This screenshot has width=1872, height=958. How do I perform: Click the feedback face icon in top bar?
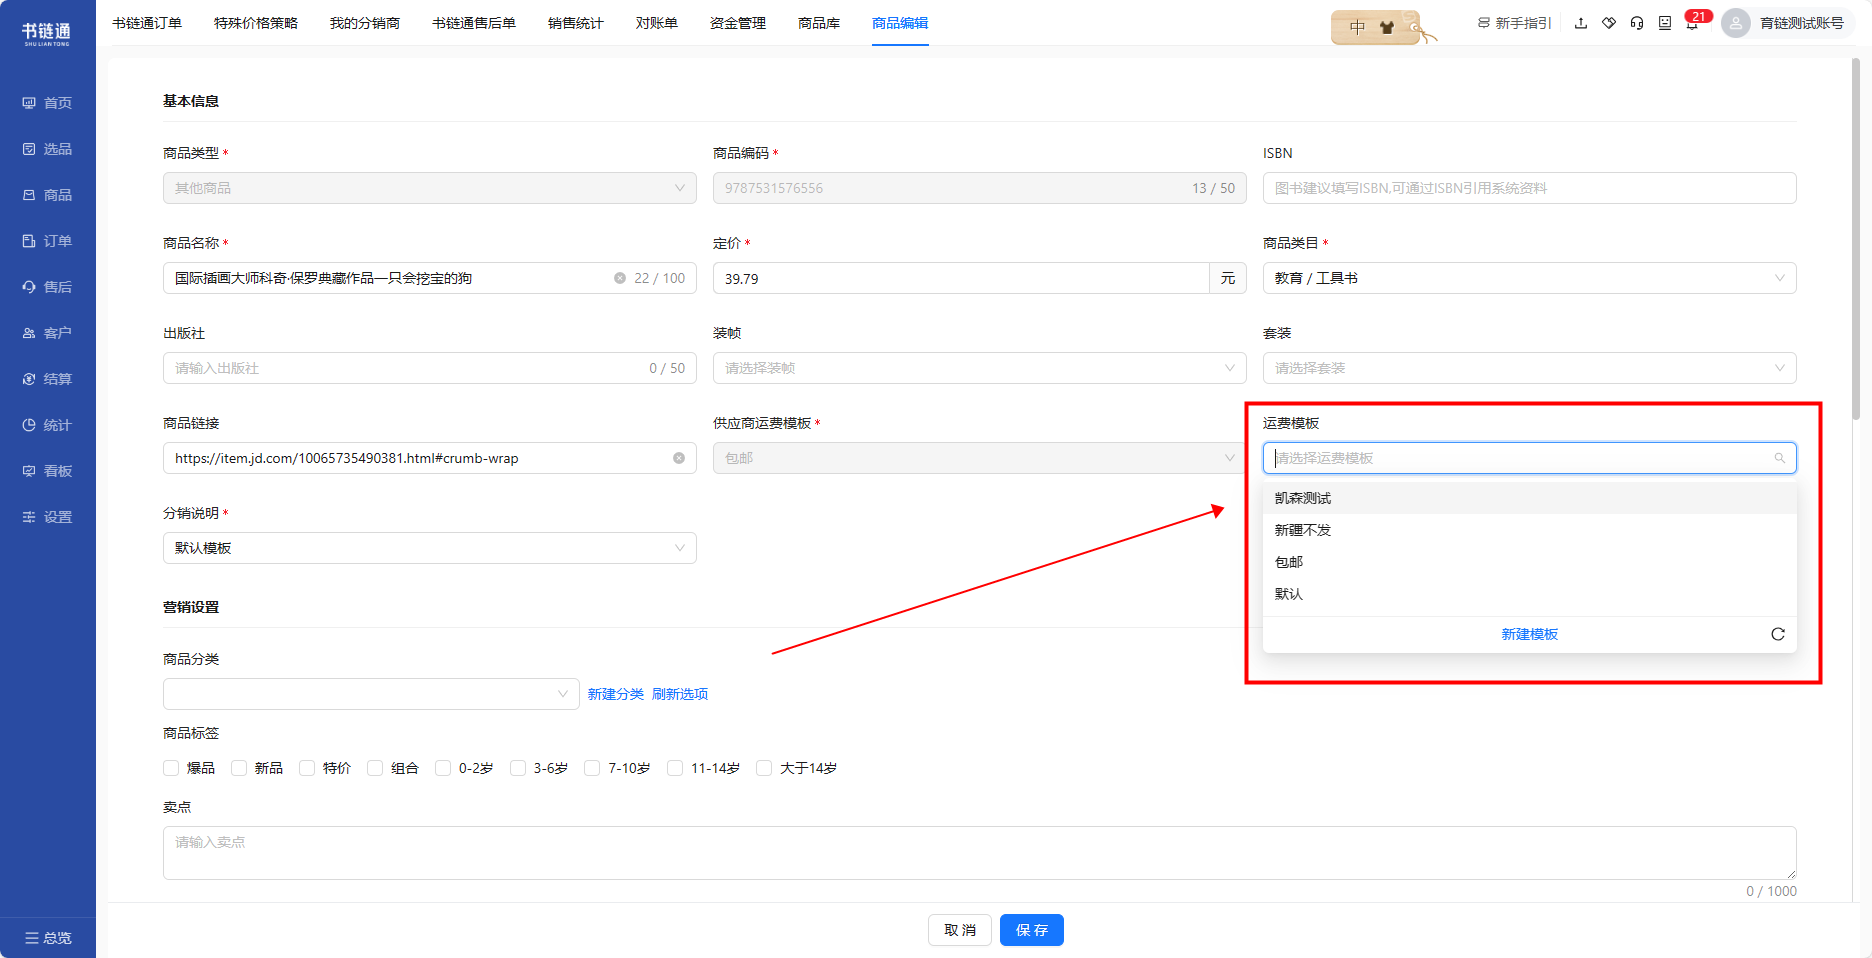(1665, 23)
